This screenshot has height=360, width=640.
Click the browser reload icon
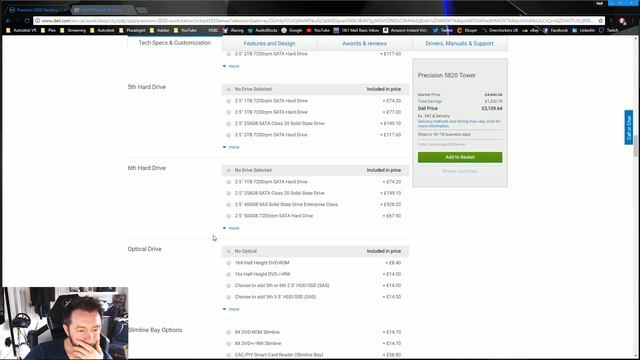(27, 20)
